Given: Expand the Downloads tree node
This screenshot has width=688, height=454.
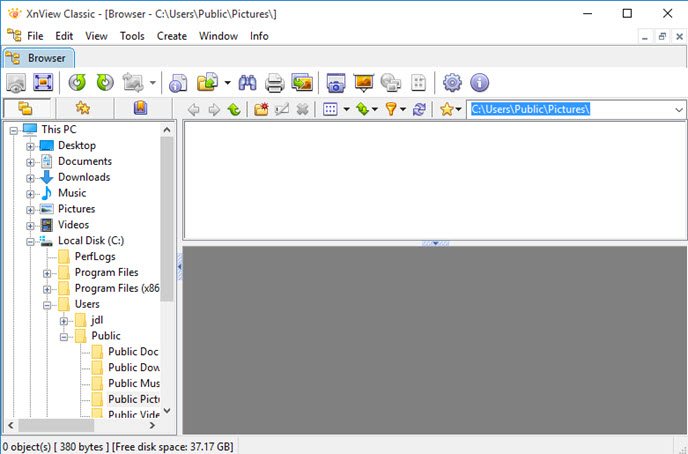Looking at the screenshot, I should [30, 178].
